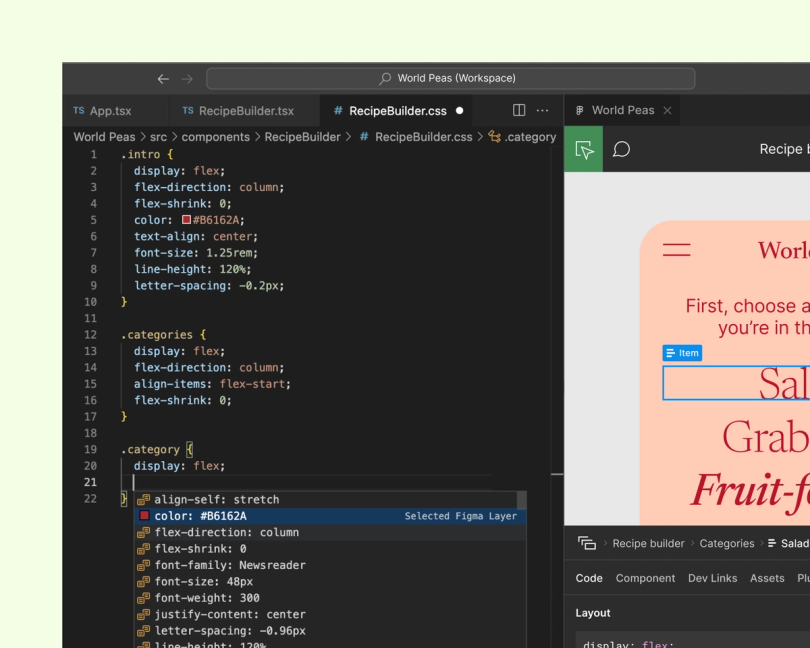Image resolution: width=810 pixels, height=648 pixels.
Task: Switch to the Component tab
Action: click(646, 578)
